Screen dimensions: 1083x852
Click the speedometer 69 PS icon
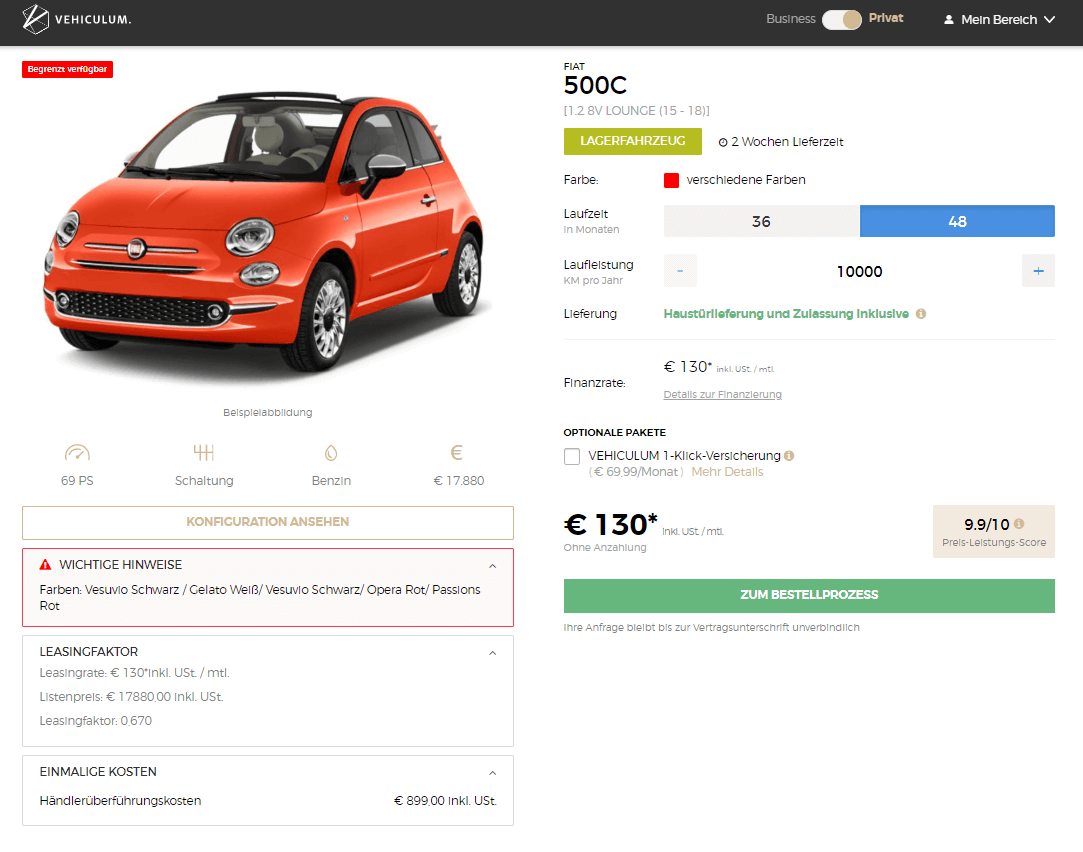pos(77,453)
